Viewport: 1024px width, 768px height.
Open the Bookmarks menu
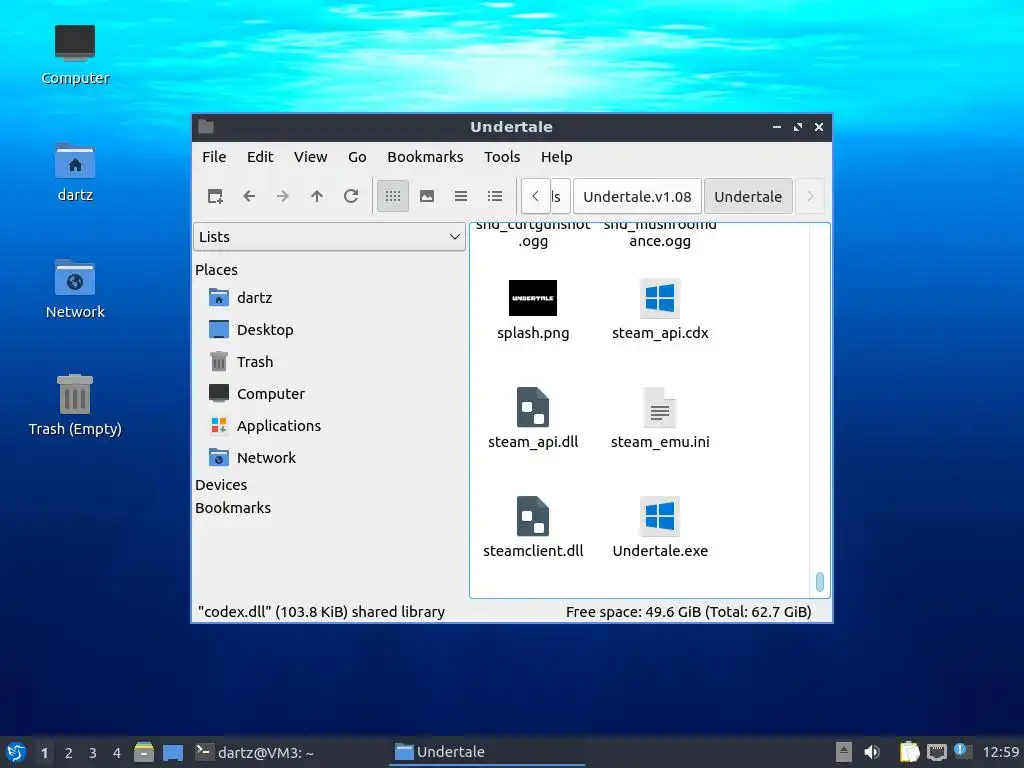point(425,157)
